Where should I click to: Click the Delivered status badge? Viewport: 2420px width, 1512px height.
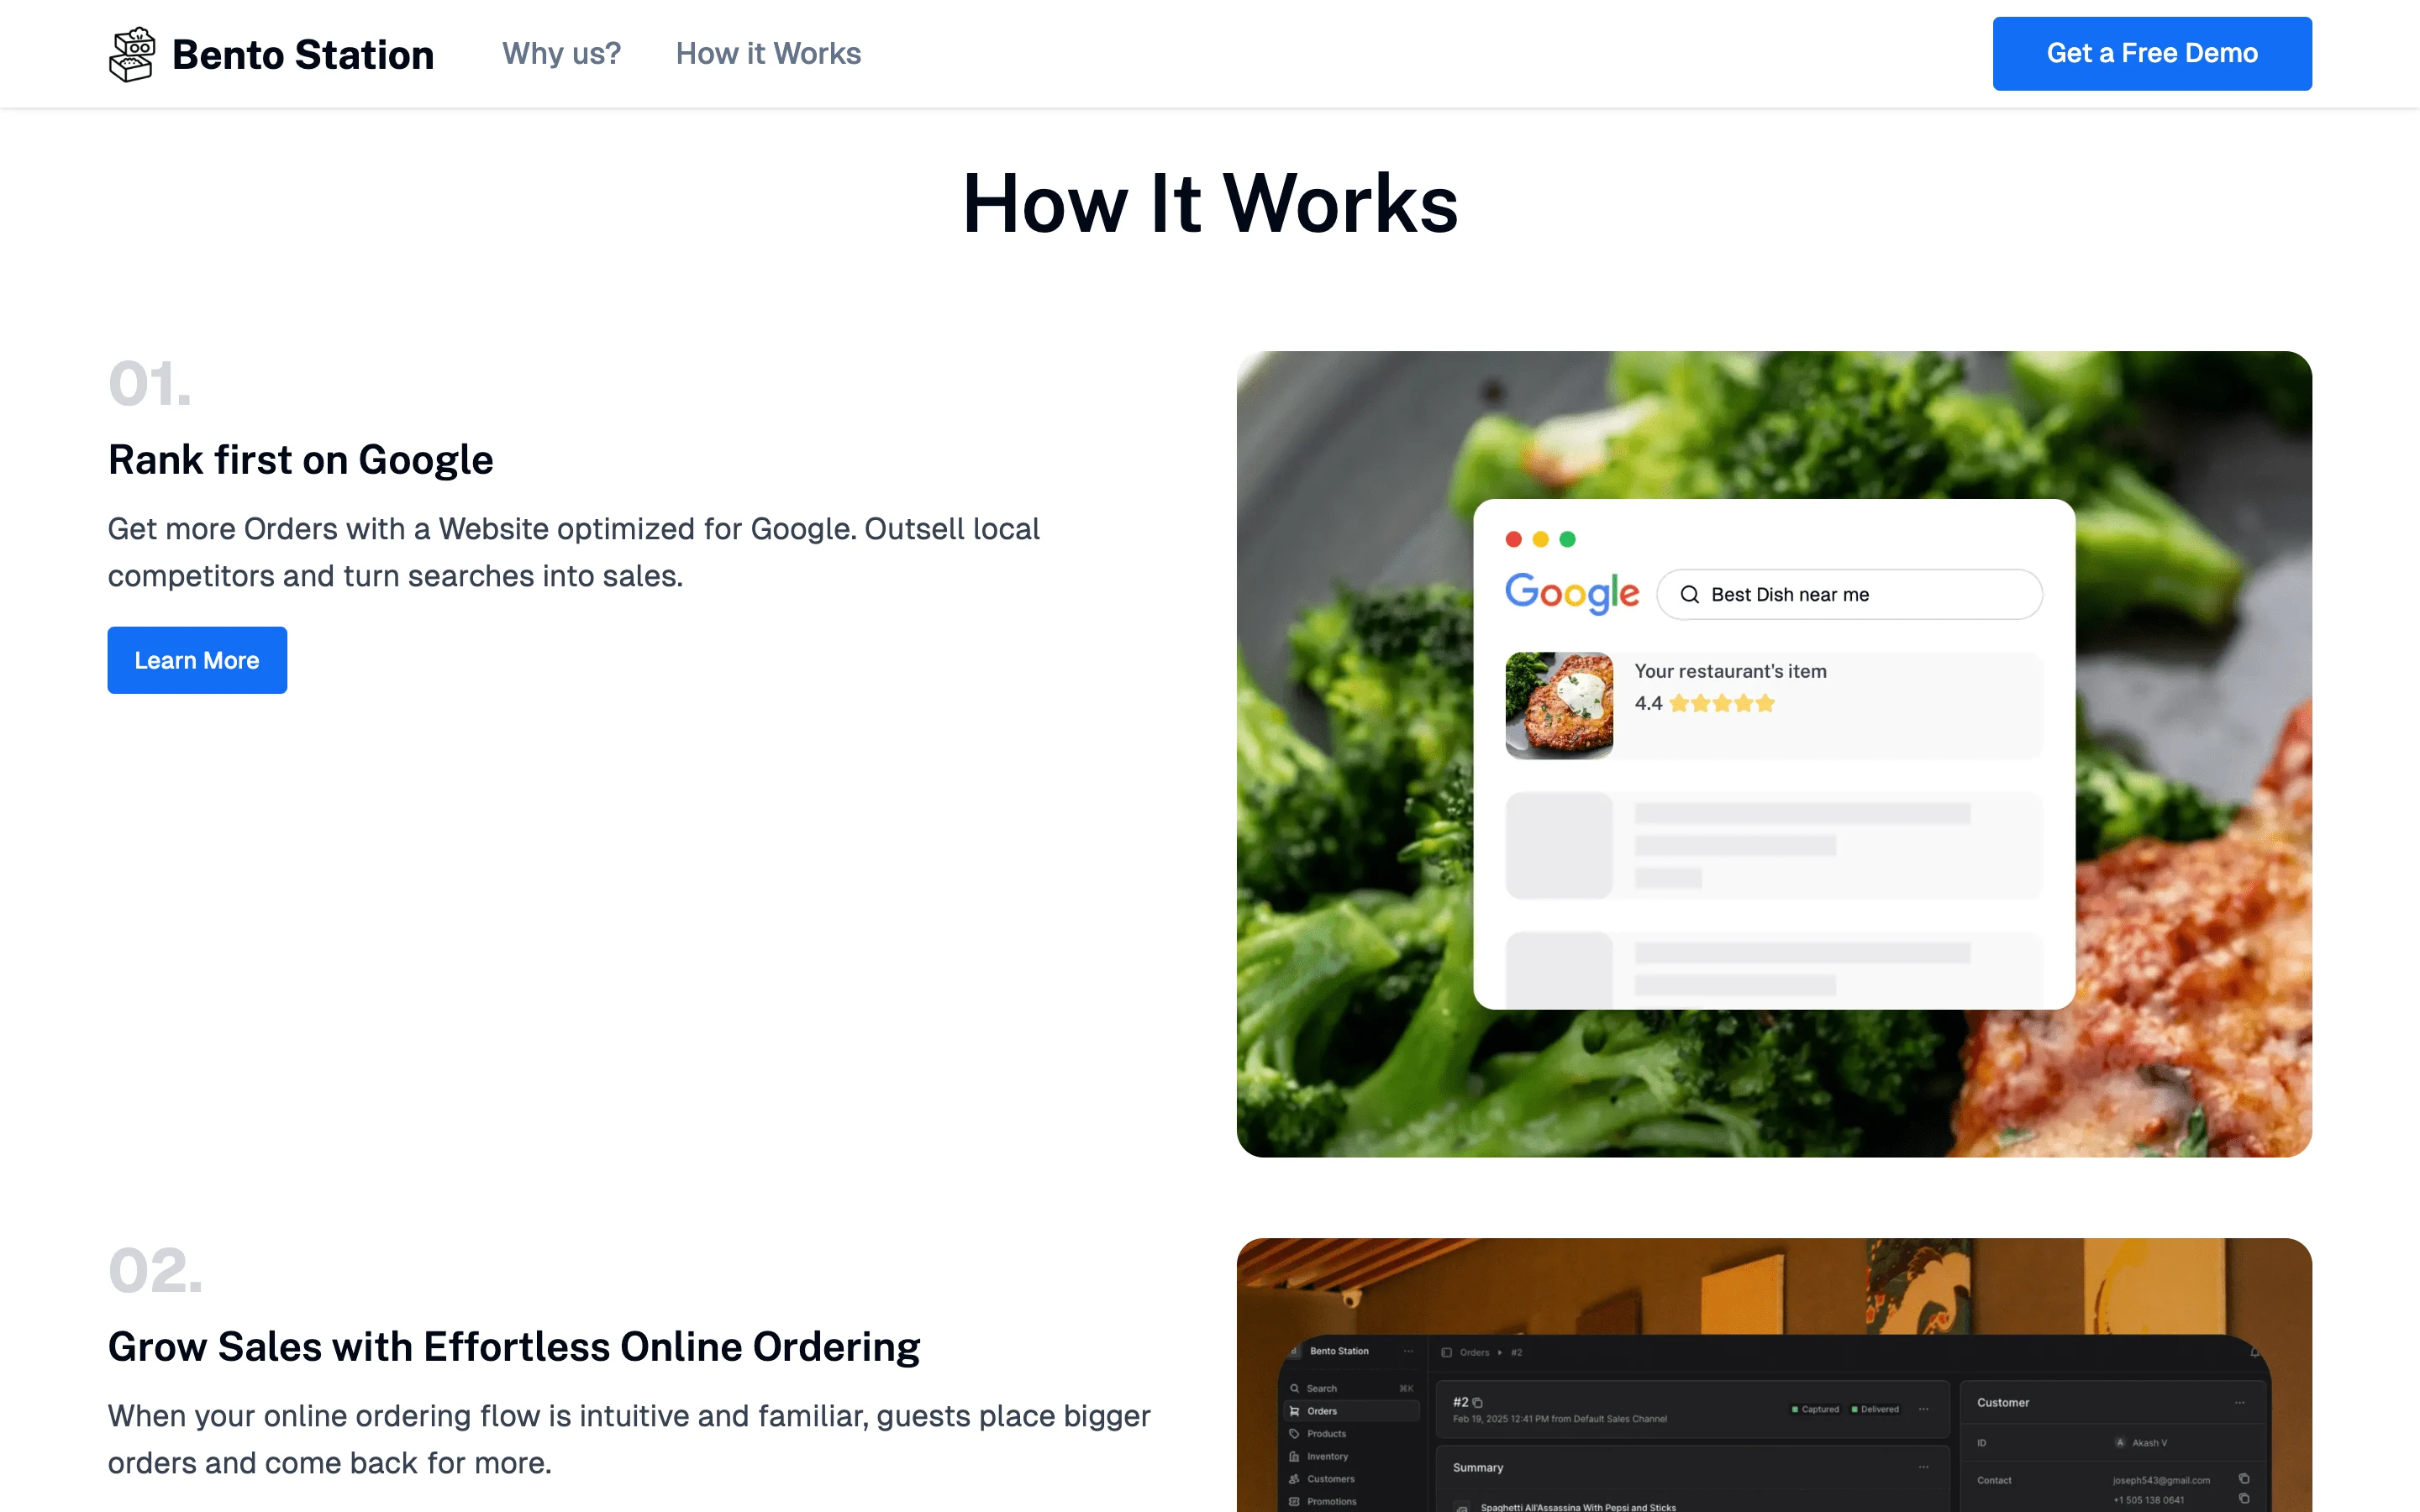pos(1875,1409)
